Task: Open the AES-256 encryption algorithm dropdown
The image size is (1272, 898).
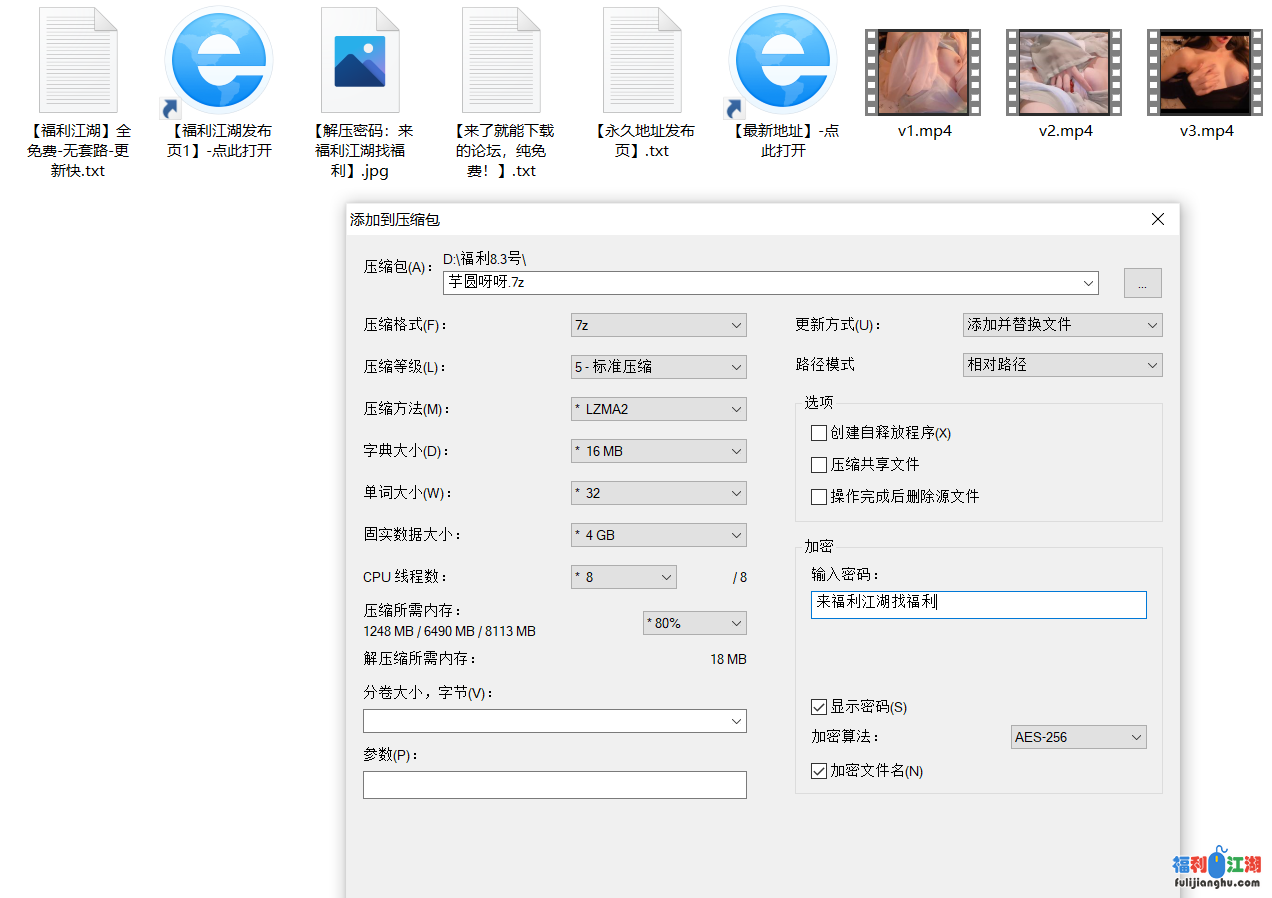Action: tap(1078, 737)
